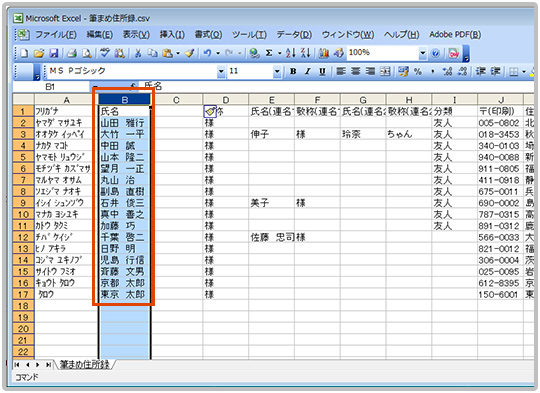Viewport: 540px width, 393px height.
Task: Open the 書式(O) menu
Action: click(x=208, y=35)
